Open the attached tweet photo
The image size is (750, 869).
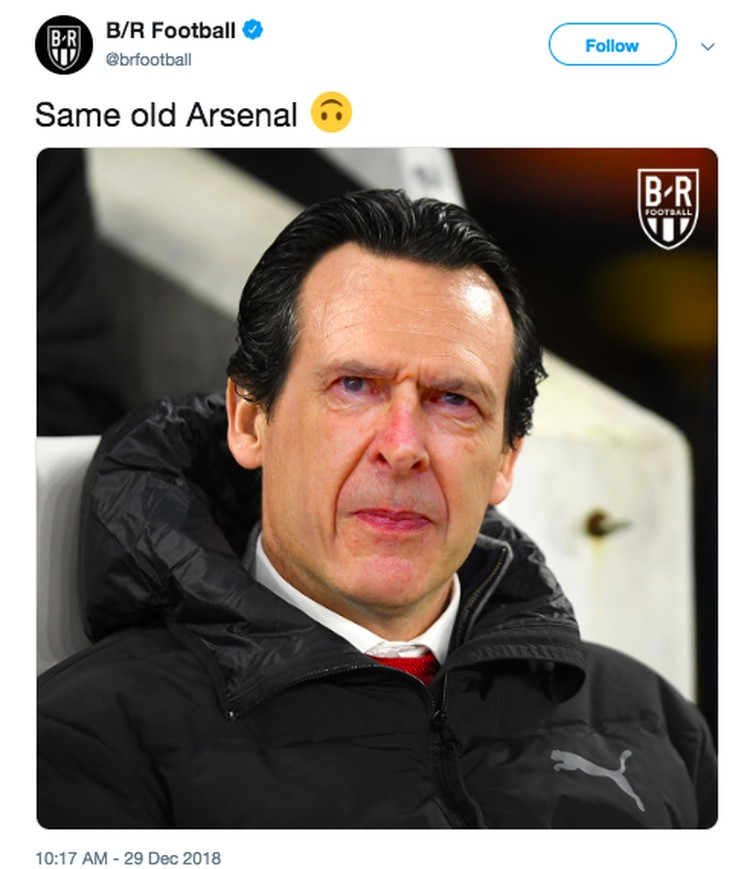377,488
